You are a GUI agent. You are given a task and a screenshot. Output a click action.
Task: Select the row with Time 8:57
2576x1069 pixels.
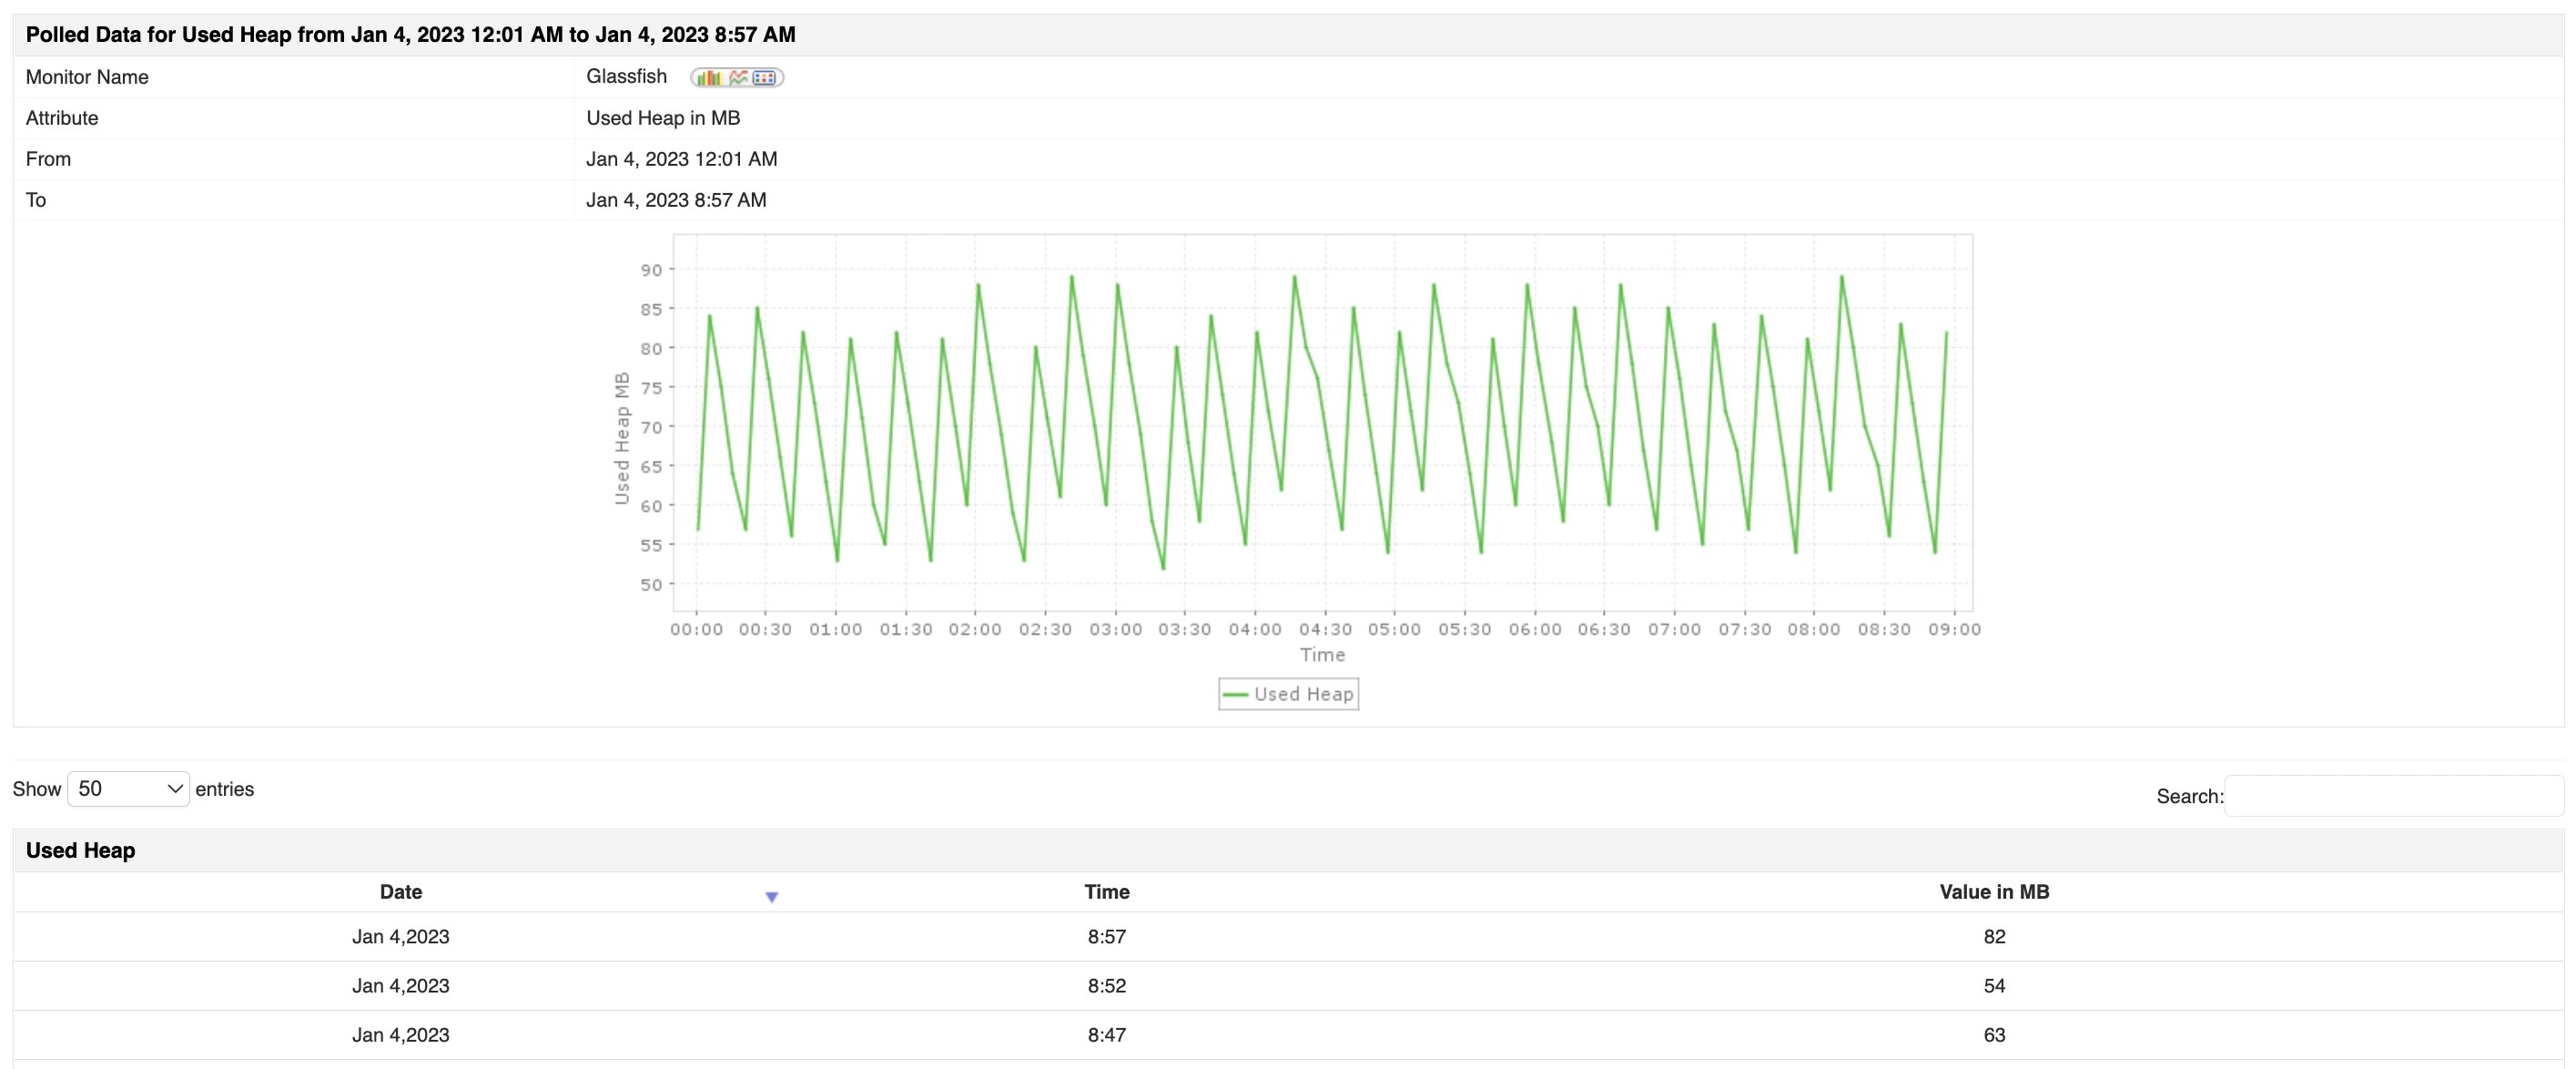click(1106, 936)
